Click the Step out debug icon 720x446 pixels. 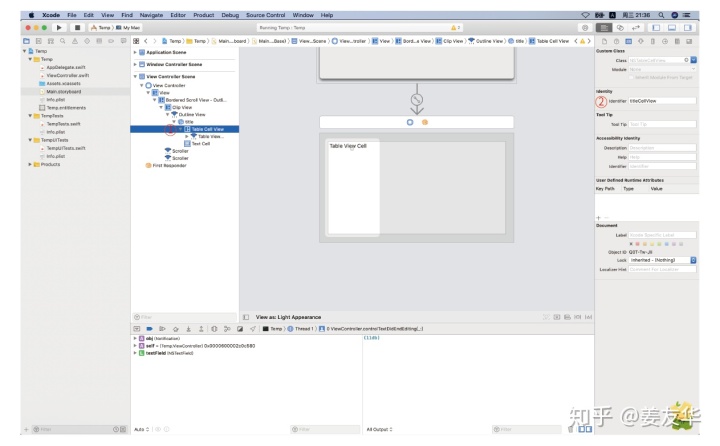pyautogui.click(x=201, y=329)
